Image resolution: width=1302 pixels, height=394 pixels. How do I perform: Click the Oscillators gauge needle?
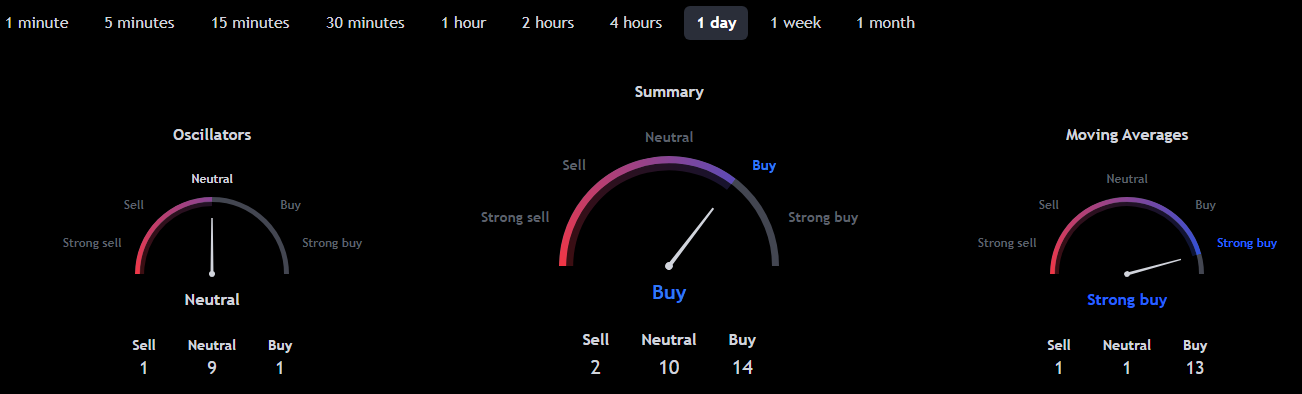point(212,246)
